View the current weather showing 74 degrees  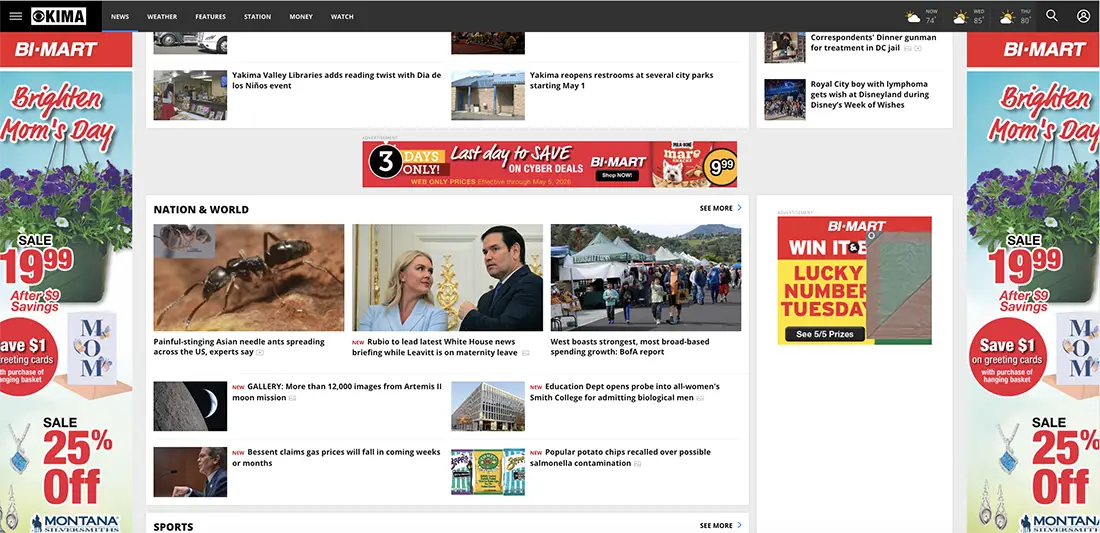(x=922, y=16)
